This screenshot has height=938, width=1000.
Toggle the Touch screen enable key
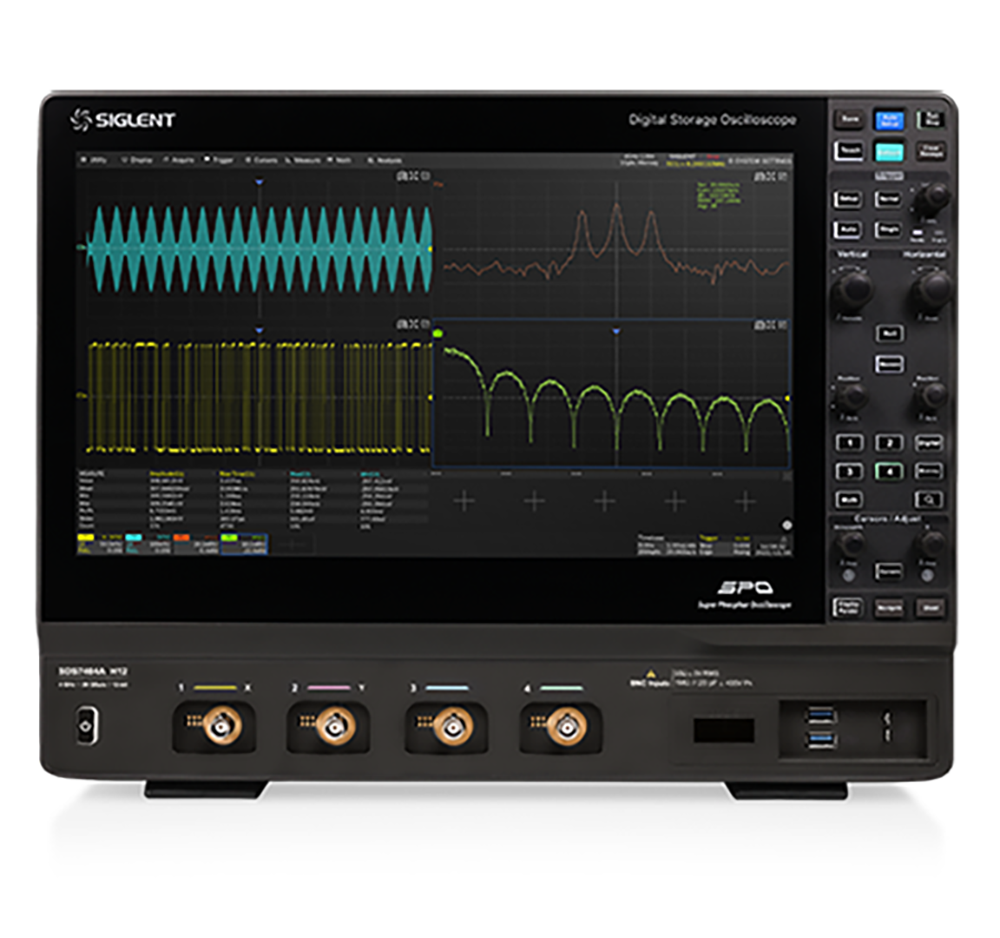point(849,151)
